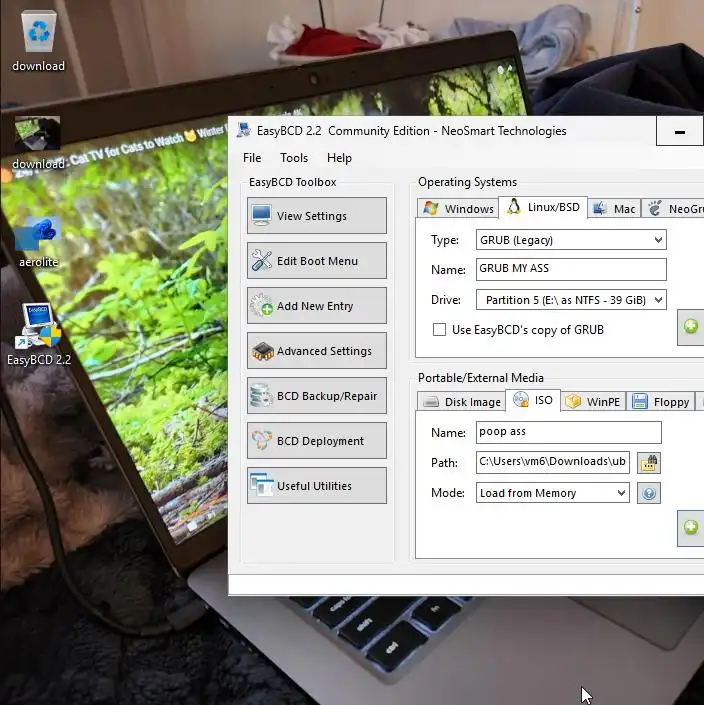Switch to the NeoGrub tab

coord(673,208)
